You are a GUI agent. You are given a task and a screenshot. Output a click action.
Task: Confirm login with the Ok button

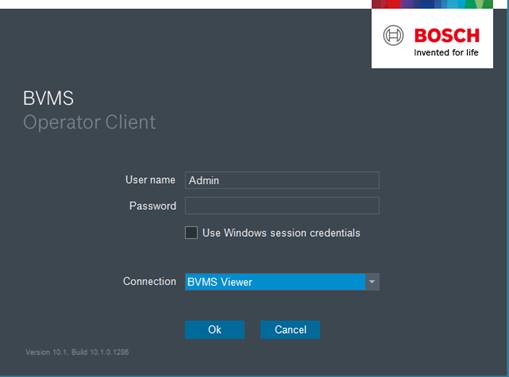pyautogui.click(x=215, y=330)
